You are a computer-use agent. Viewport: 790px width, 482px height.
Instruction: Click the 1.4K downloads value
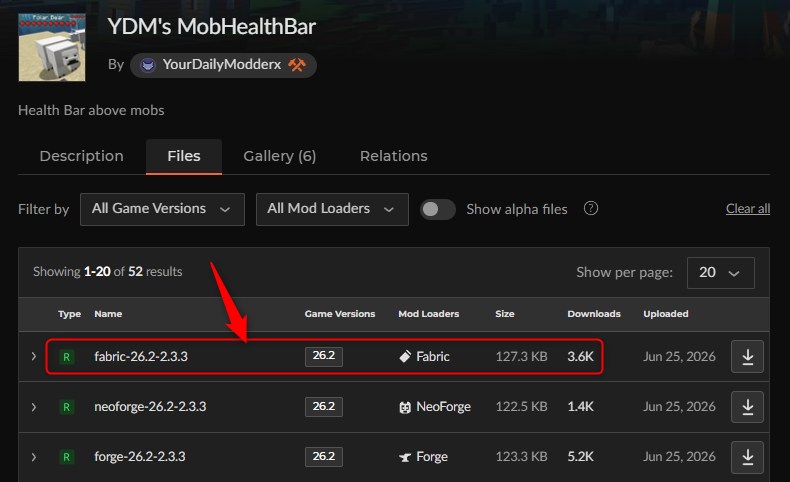[580, 406]
